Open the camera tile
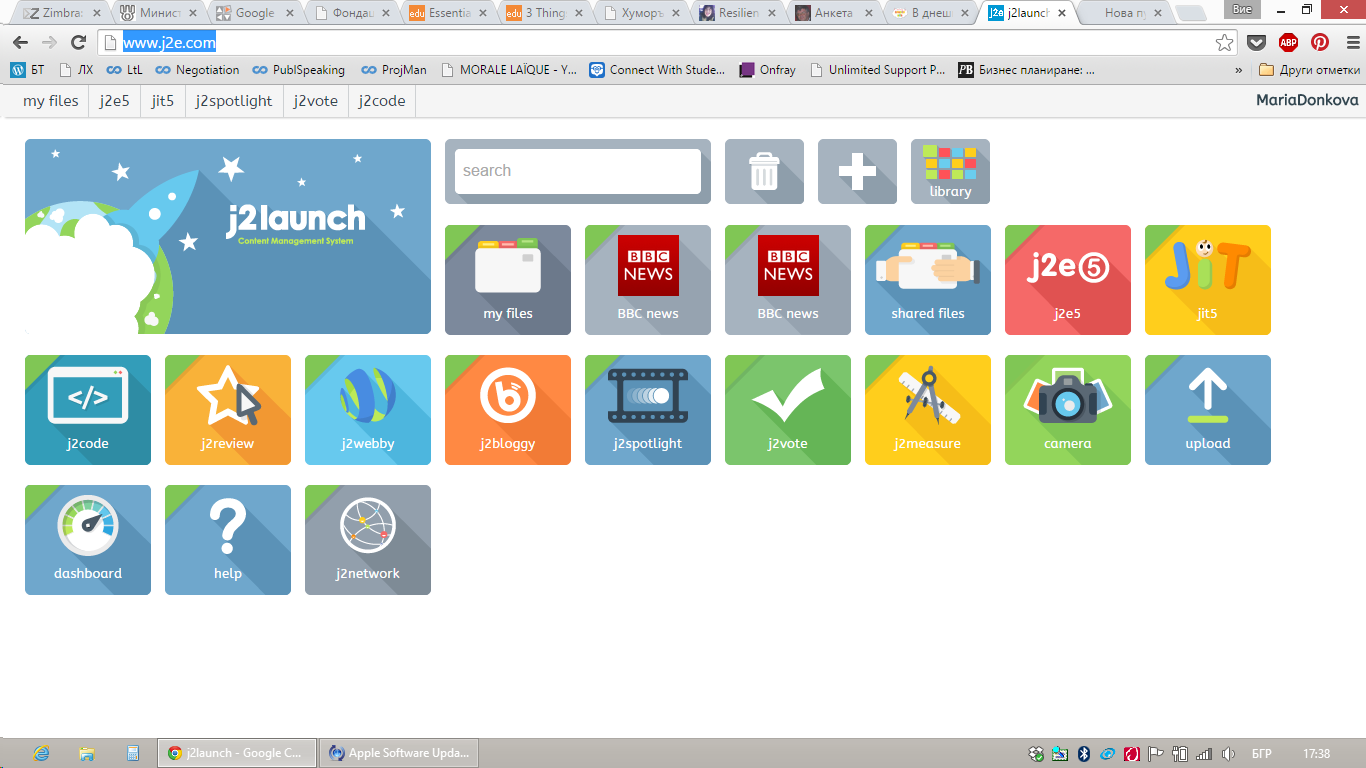 (x=1068, y=410)
